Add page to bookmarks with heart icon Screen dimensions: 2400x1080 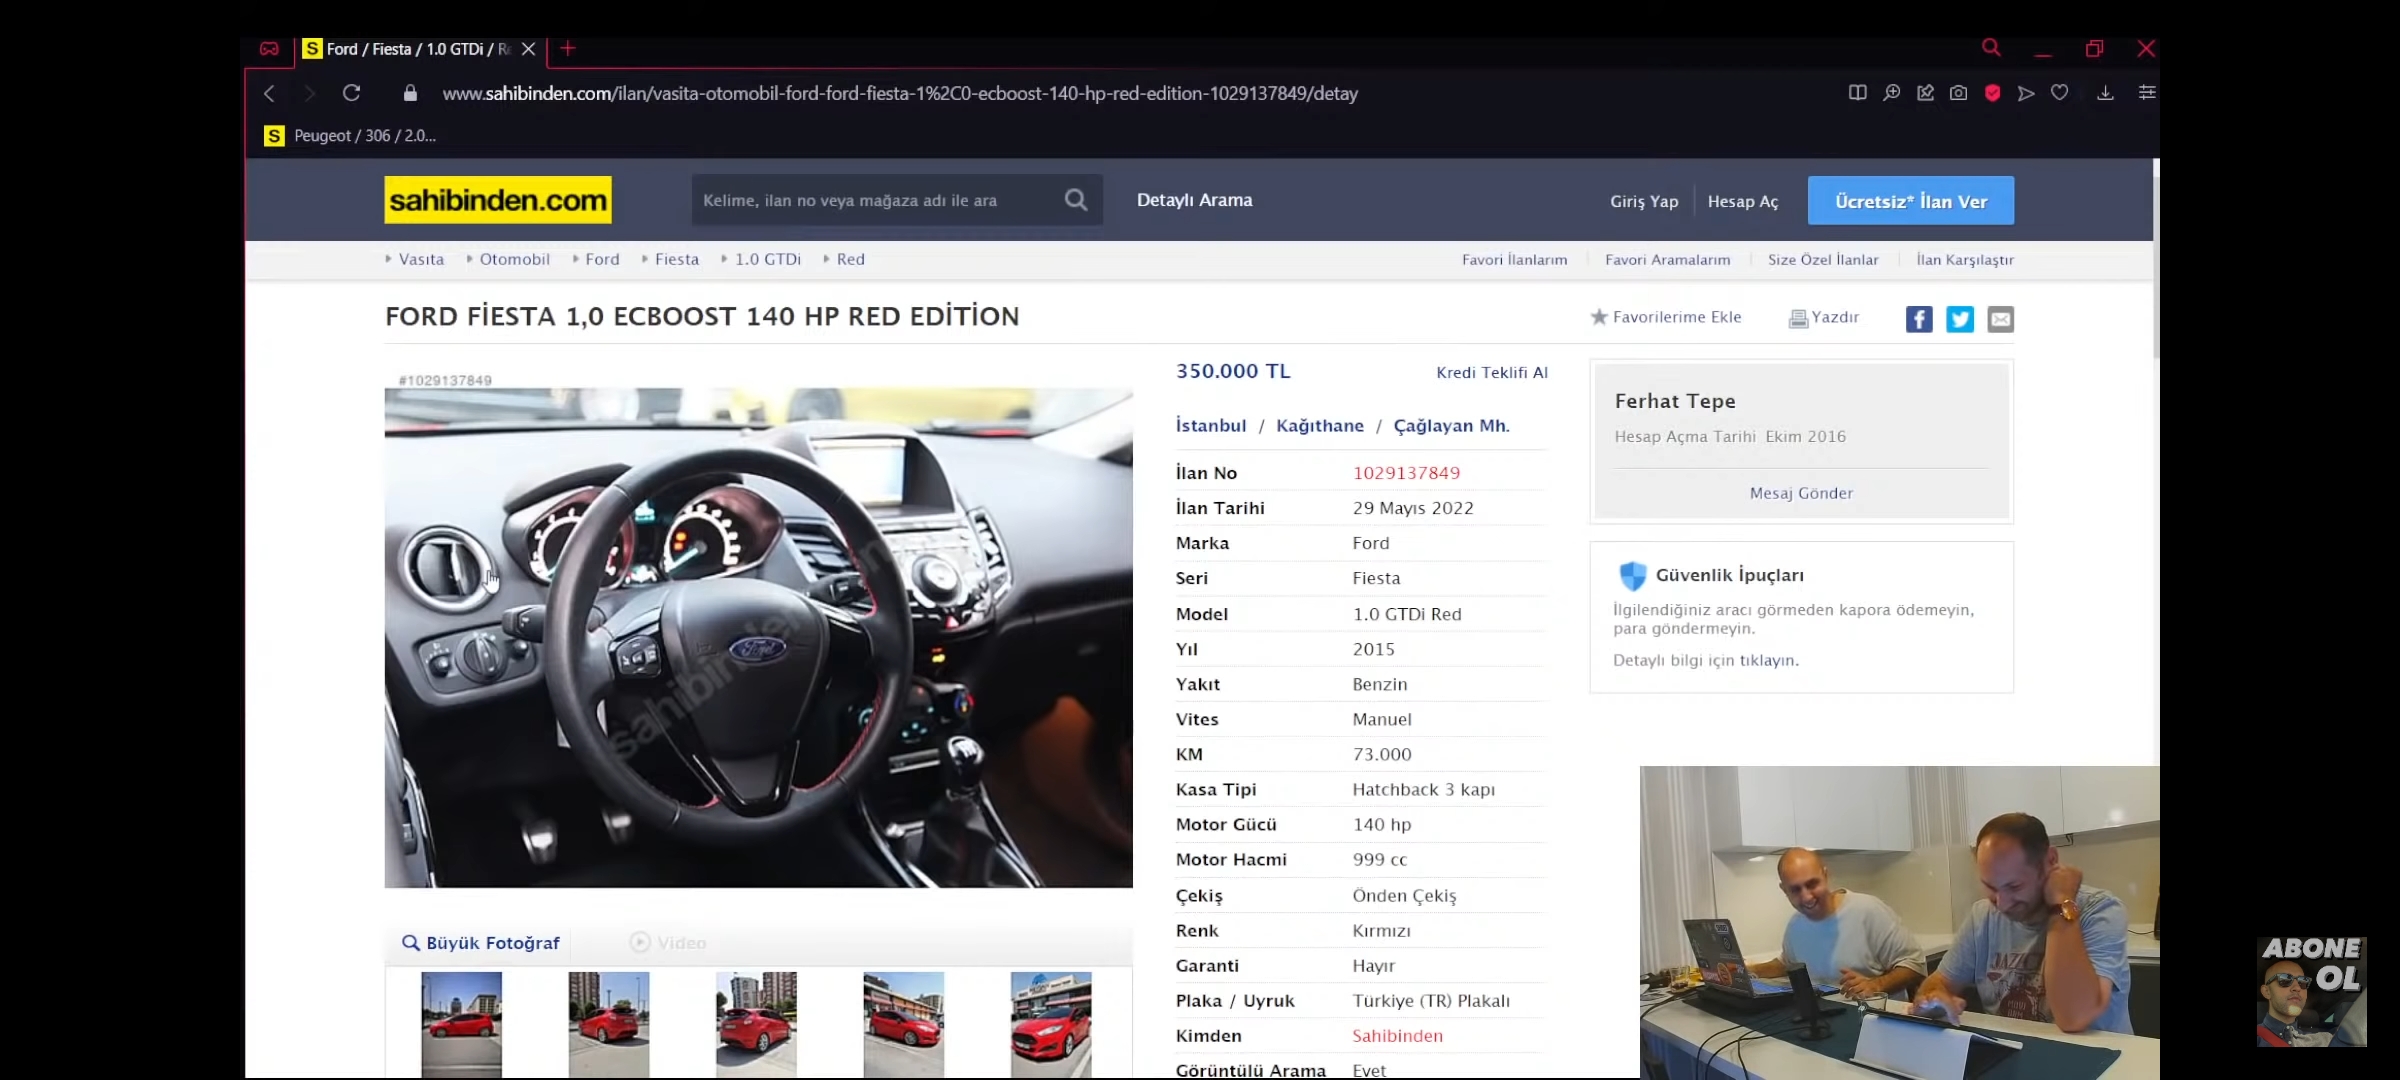tap(2059, 93)
